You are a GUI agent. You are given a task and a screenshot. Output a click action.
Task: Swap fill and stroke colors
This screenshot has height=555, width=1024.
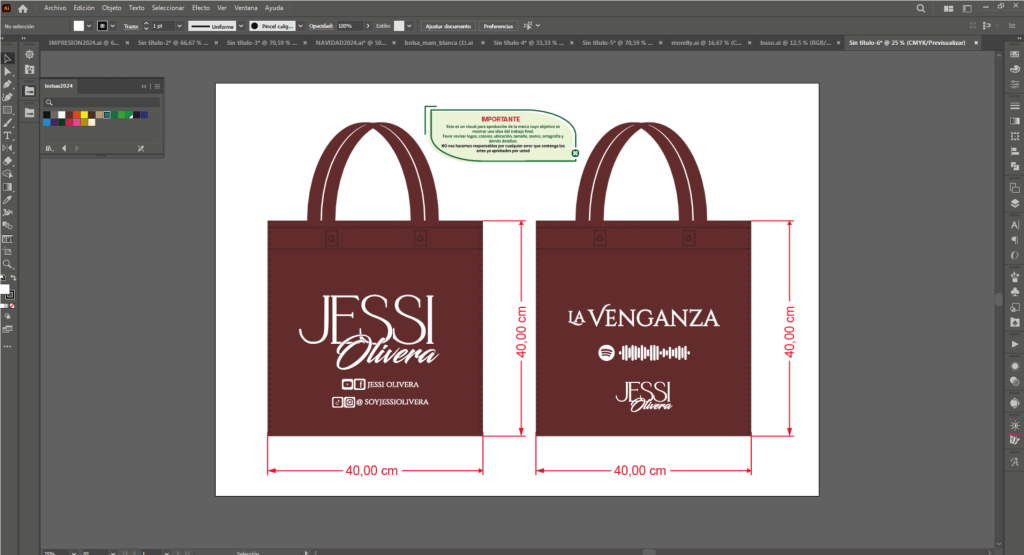tap(13, 278)
